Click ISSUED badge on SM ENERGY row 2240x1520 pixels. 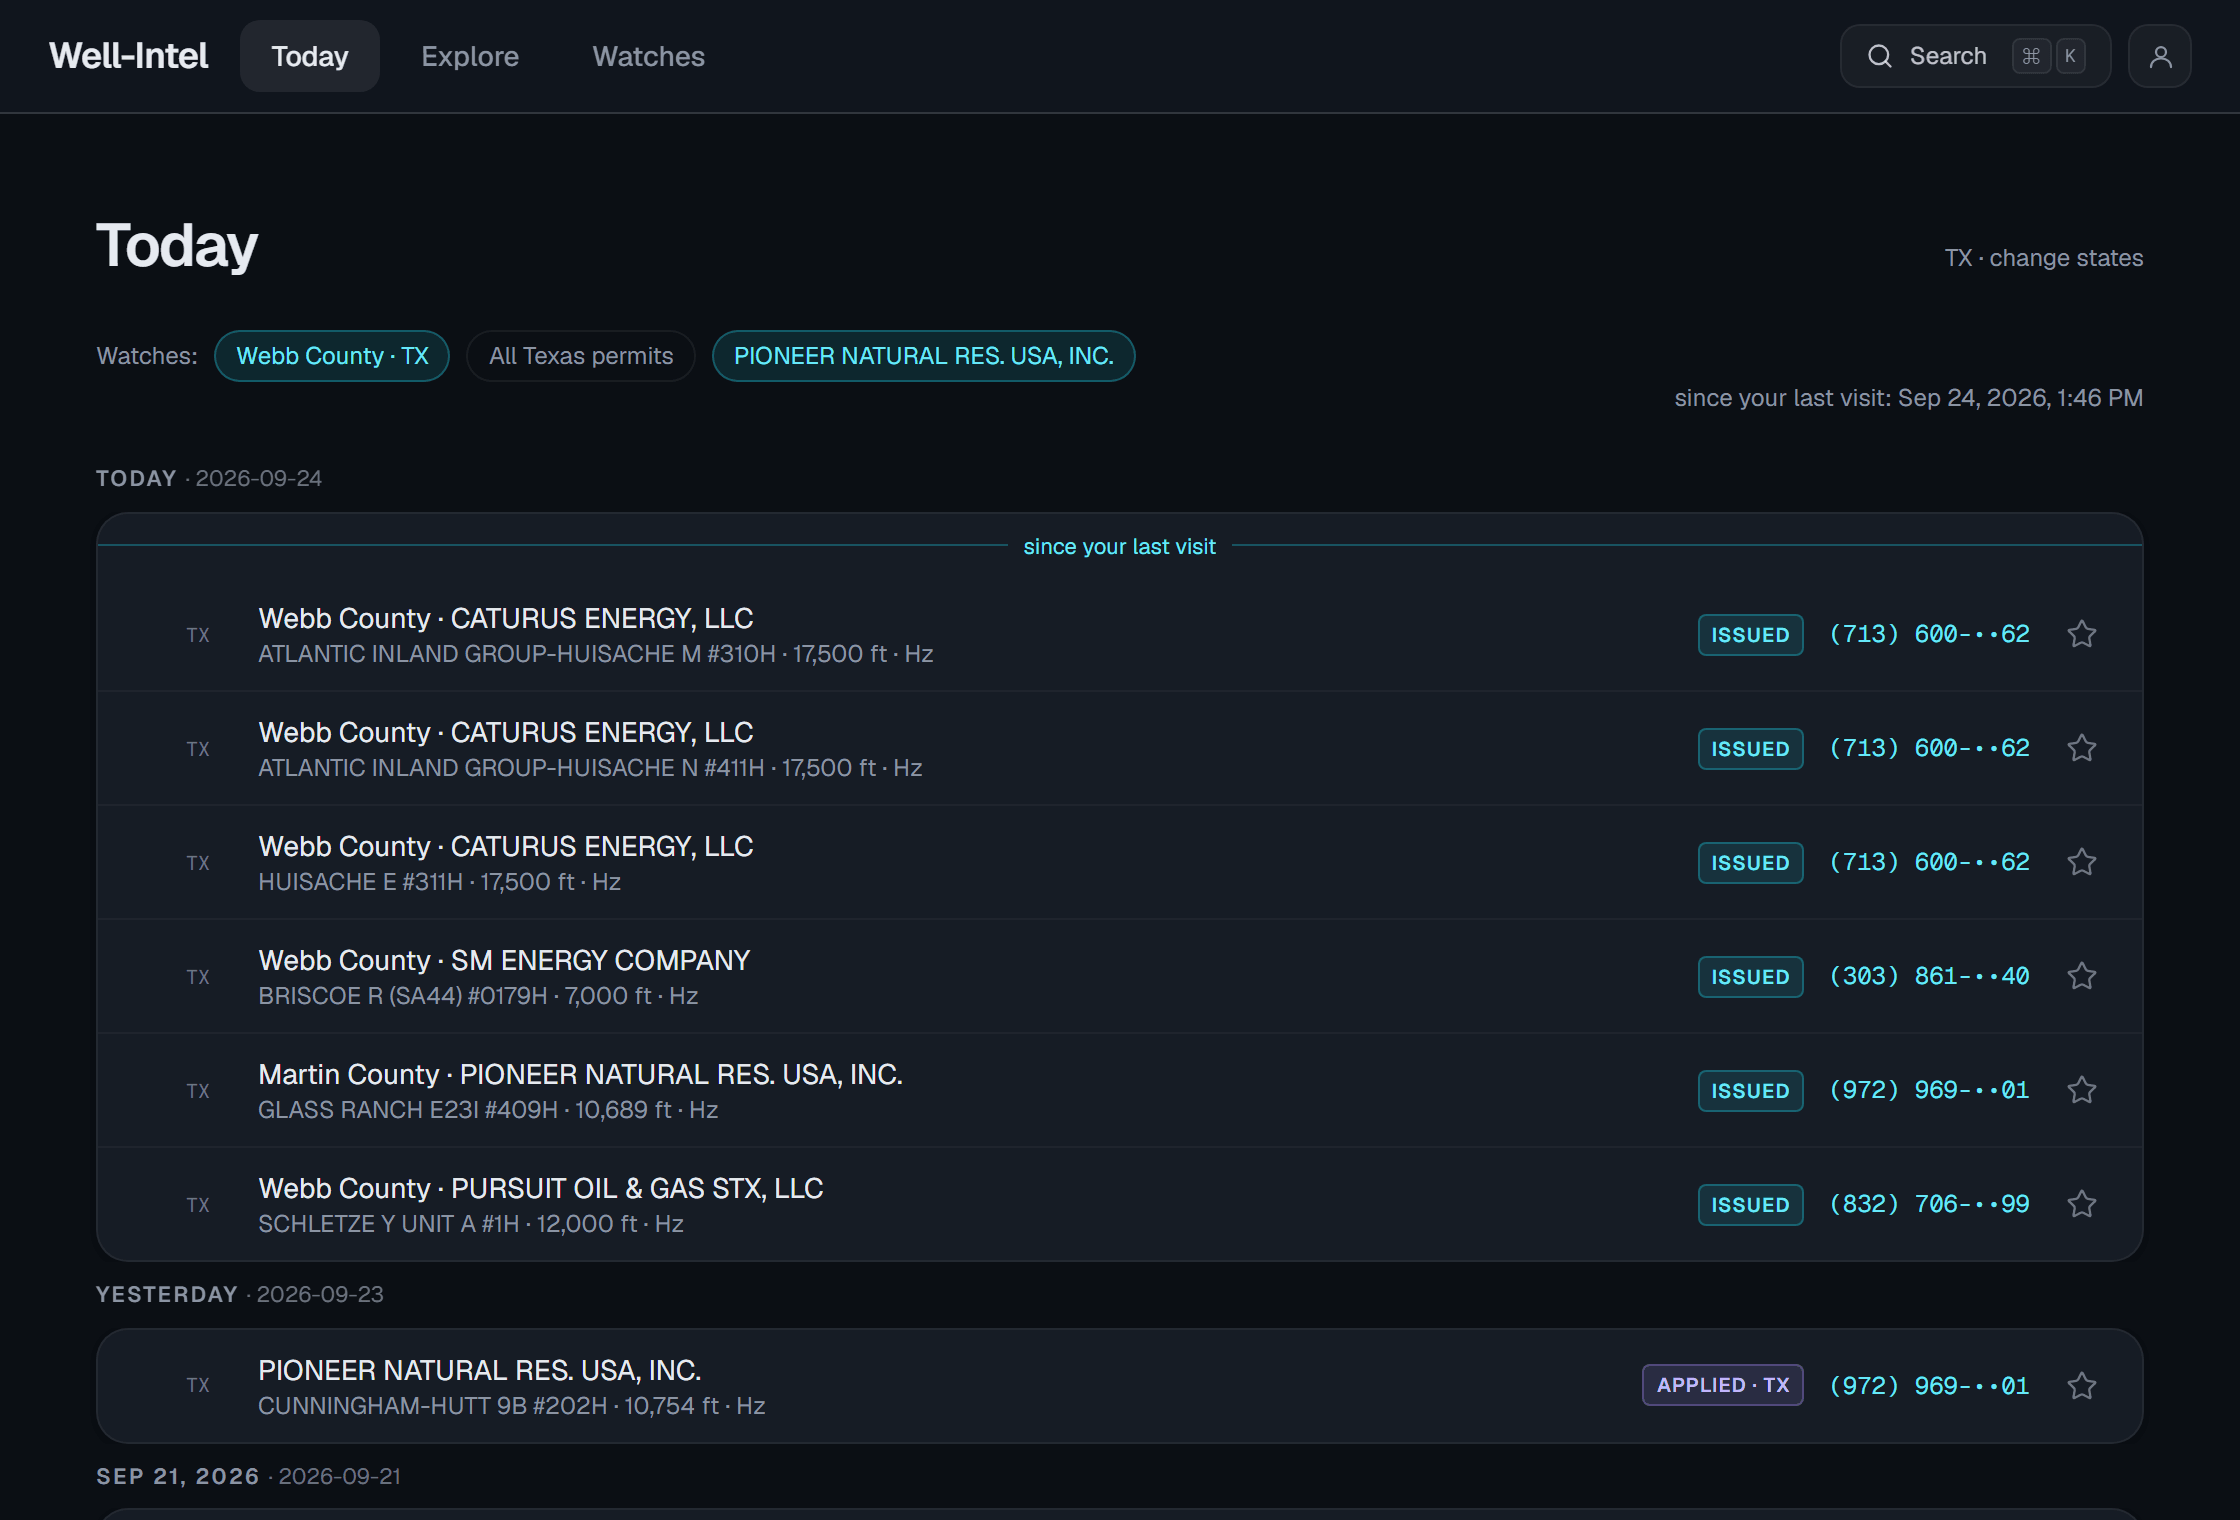[1750, 977]
